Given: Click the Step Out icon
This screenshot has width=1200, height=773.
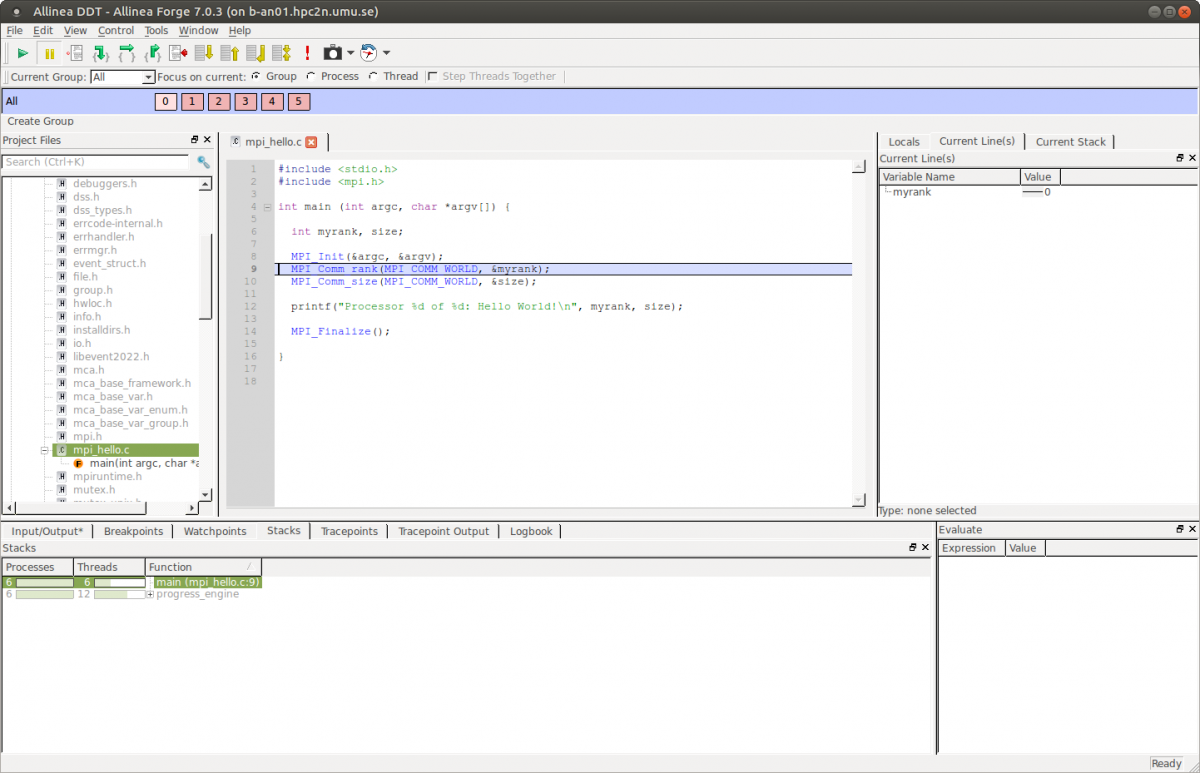Looking at the screenshot, I should (x=153, y=53).
